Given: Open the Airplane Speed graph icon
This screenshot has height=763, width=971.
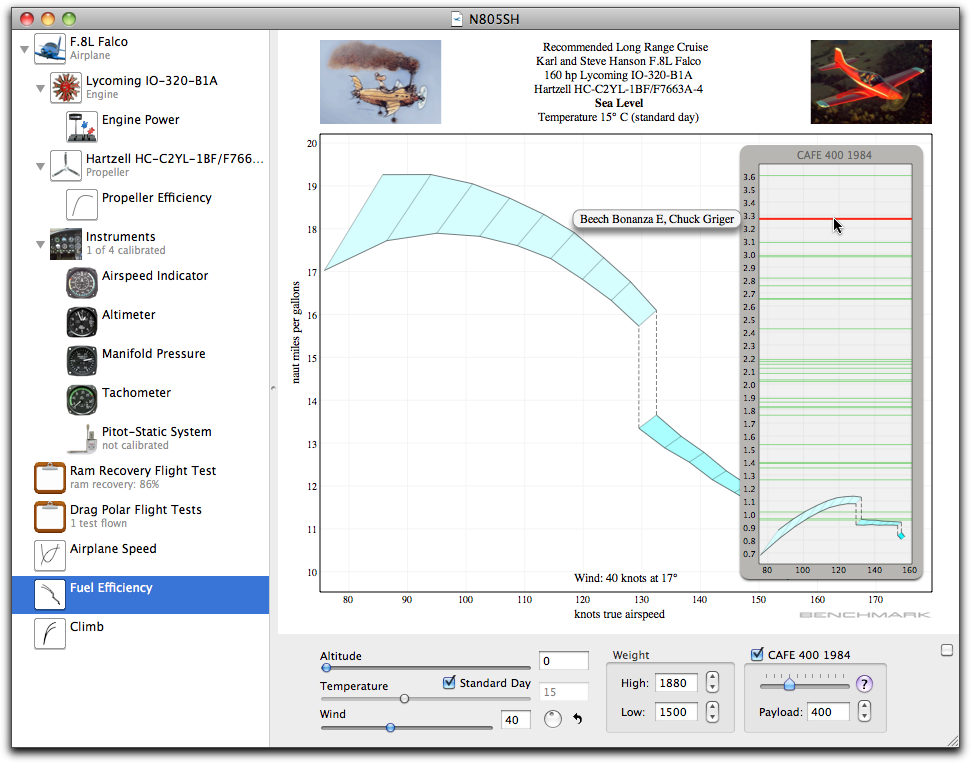Looking at the screenshot, I should click(50, 556).
